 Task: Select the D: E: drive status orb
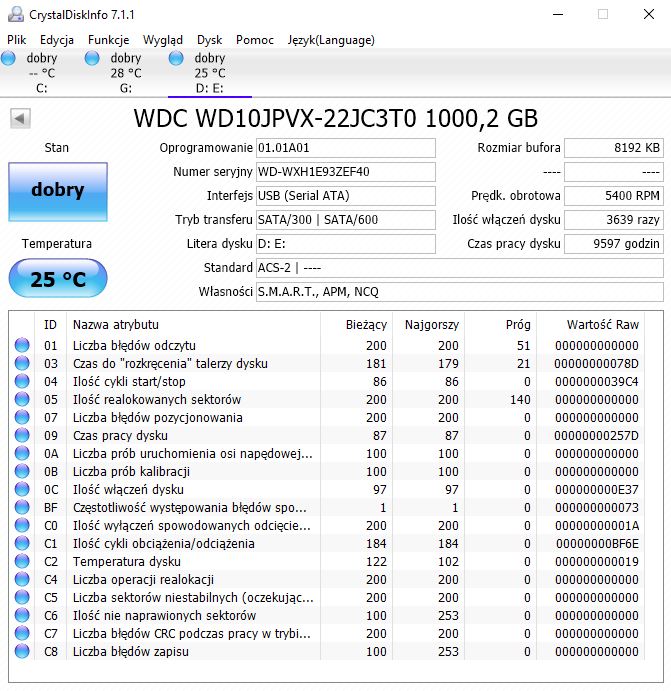pos(176,58)
